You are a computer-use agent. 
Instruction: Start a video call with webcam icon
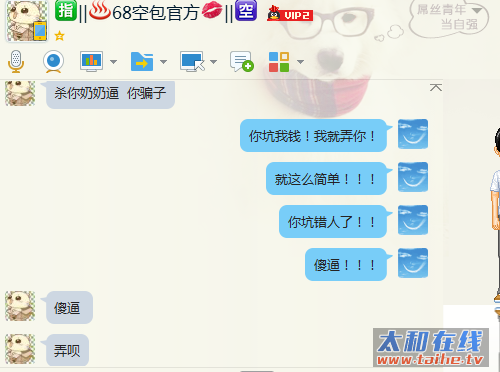(53, 61)
